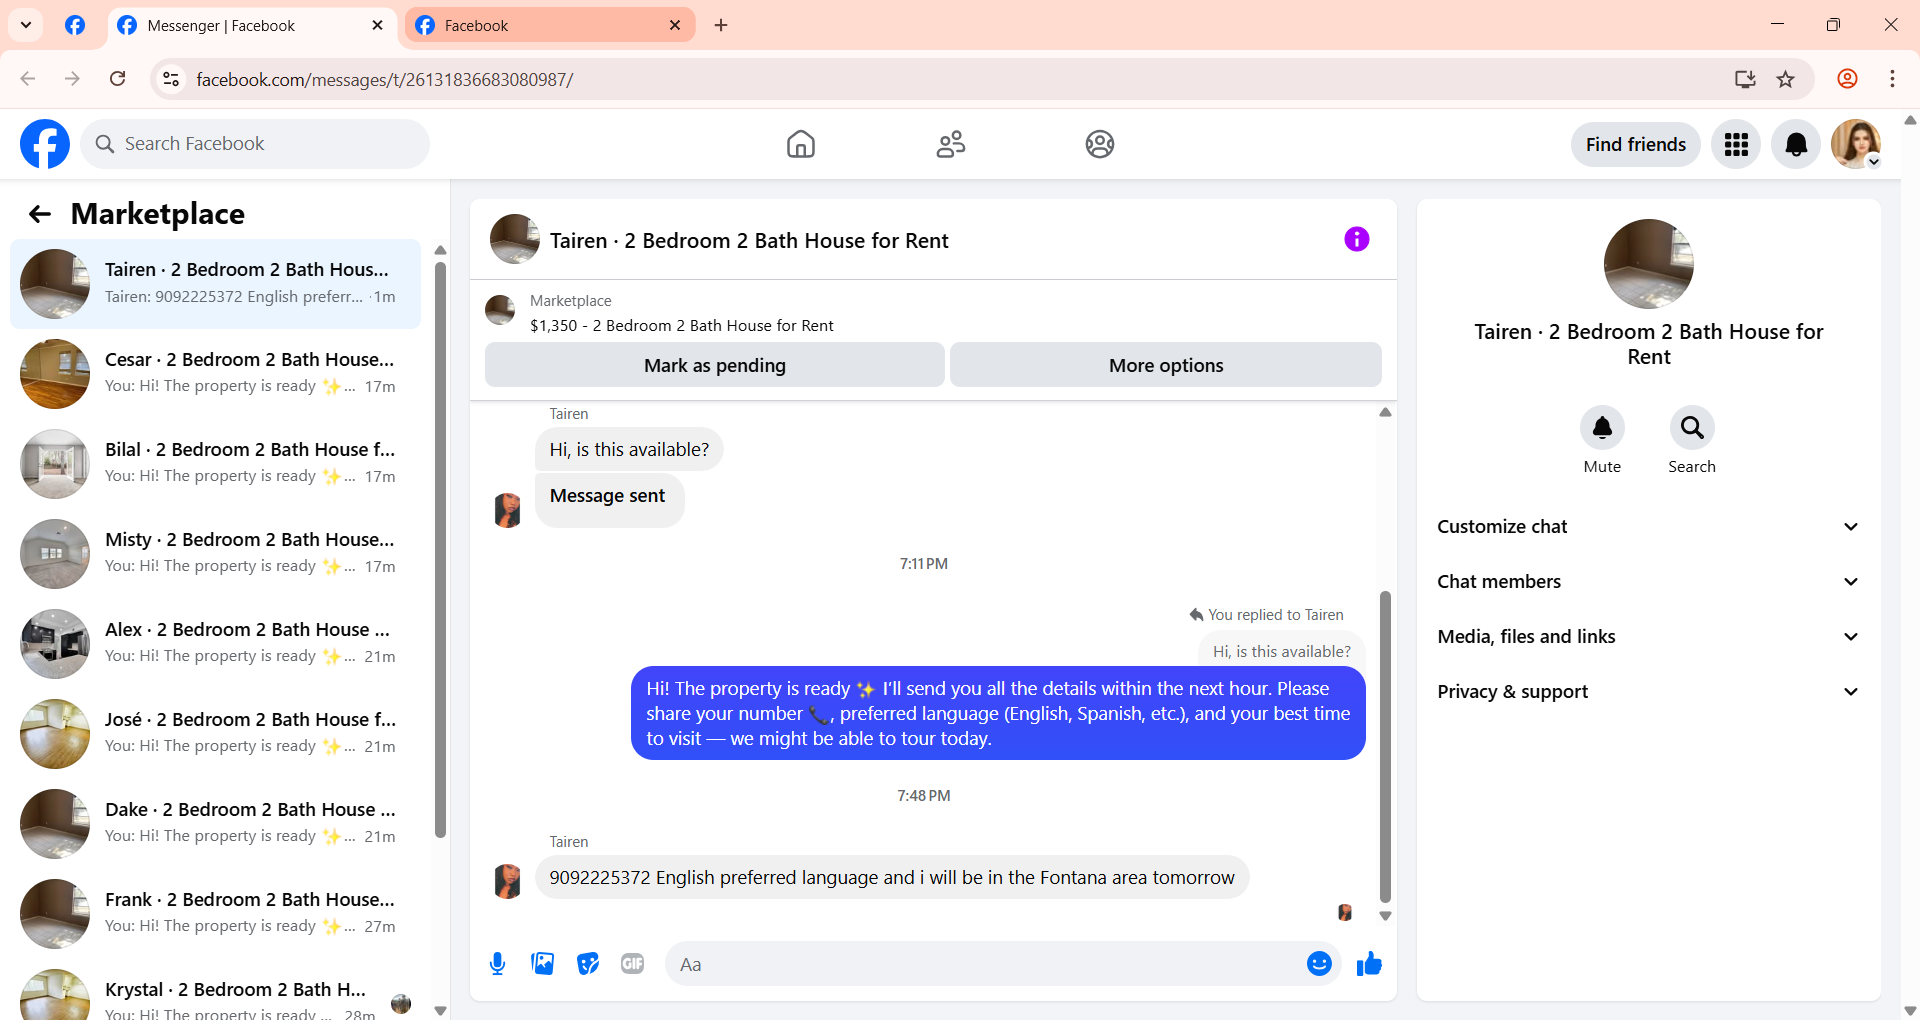
Task: Click the Facebook logo home icon
Action: coord(45,144)
